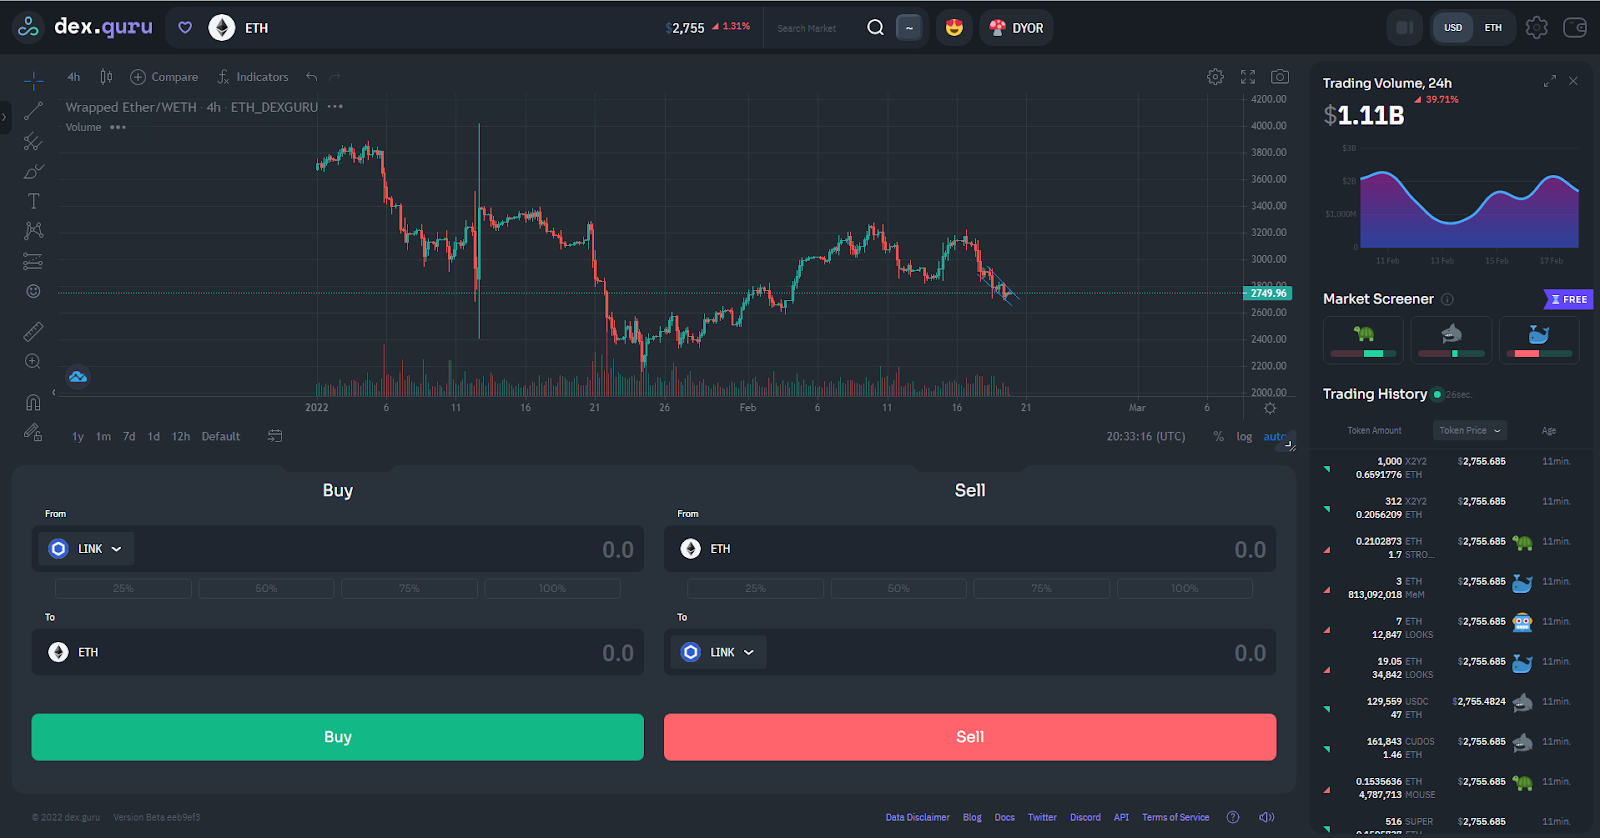Open the LINK token dropdown in Sell
Screen dimensions: 1600x838
coord(719,652)
